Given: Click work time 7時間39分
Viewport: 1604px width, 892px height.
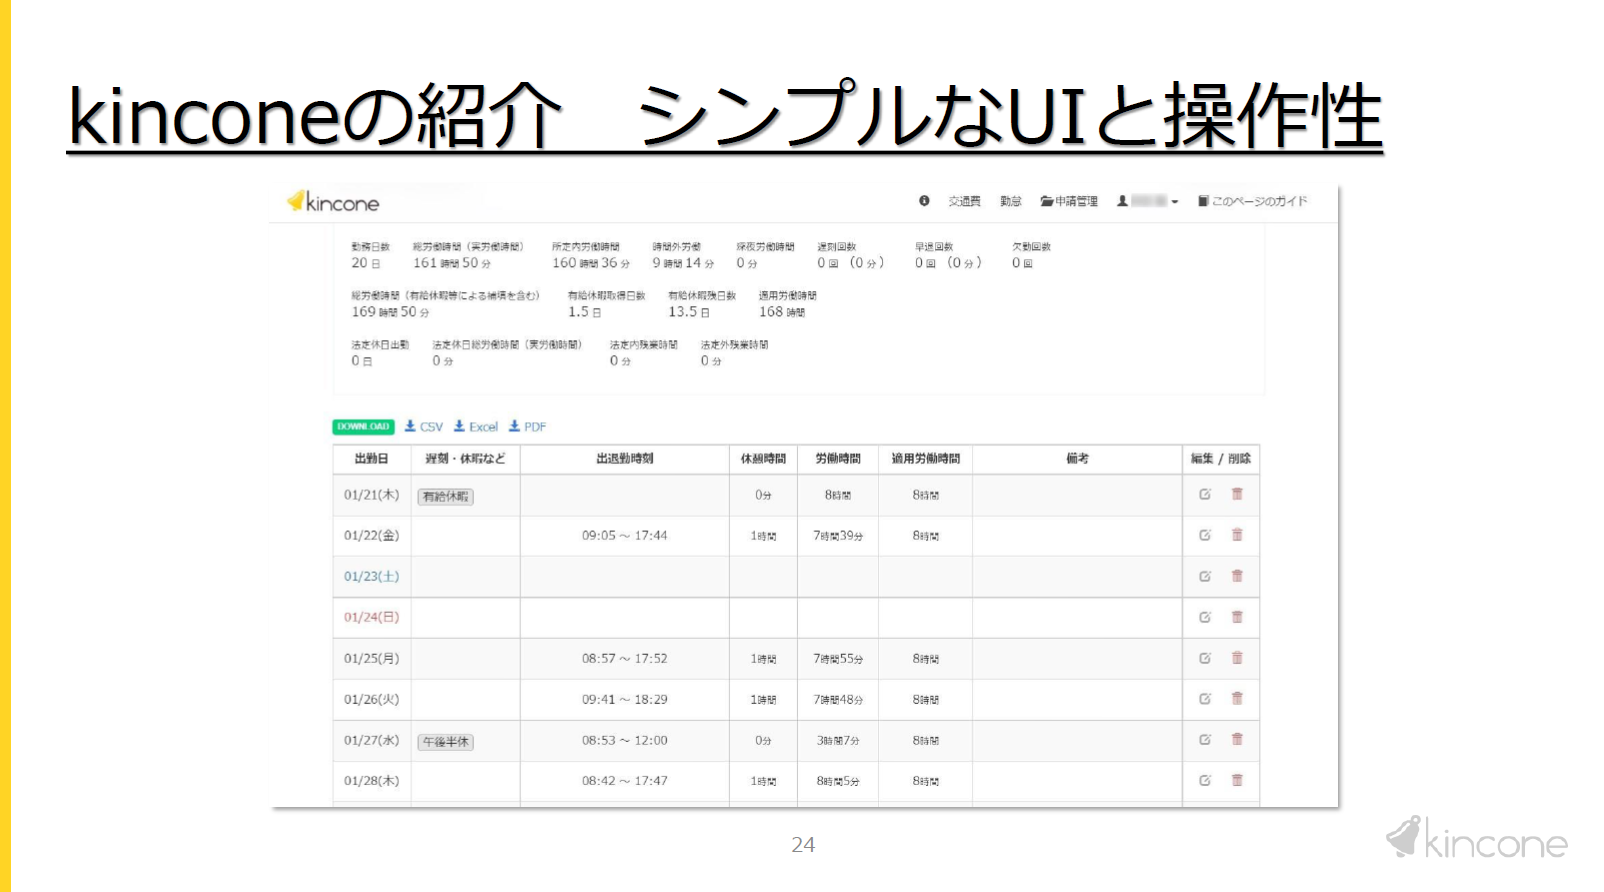Looking at the screenshot, I should (x=838, y=536).
